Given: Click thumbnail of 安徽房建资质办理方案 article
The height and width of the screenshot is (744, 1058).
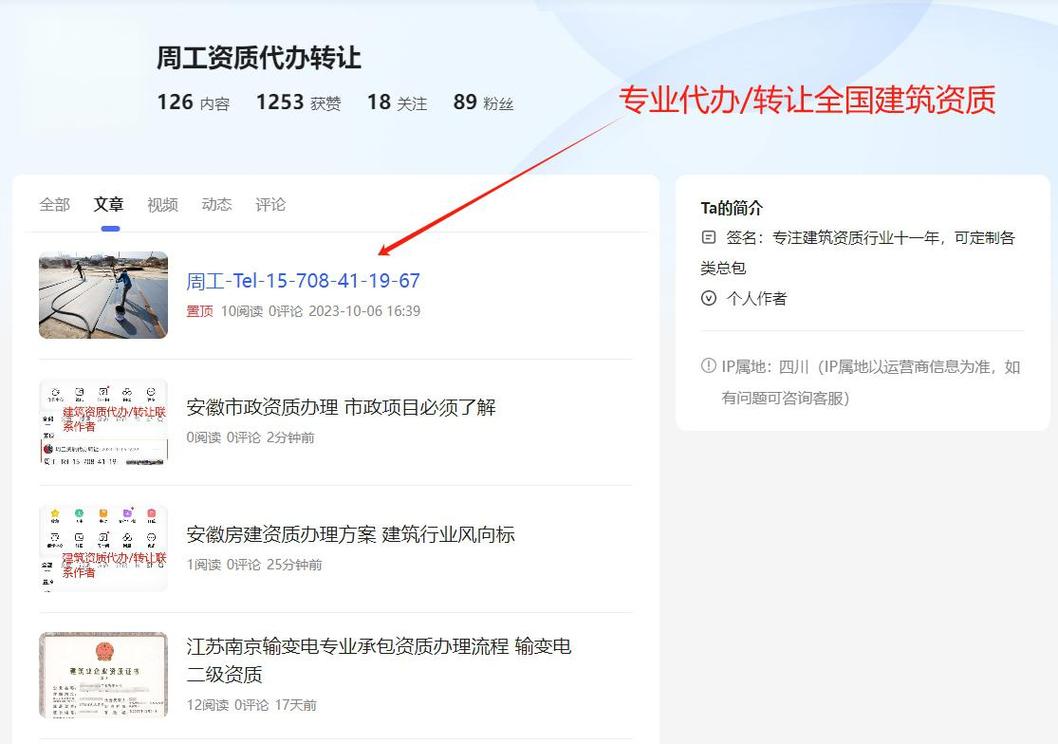Looking at the screenshot, I should coord(103,548).
